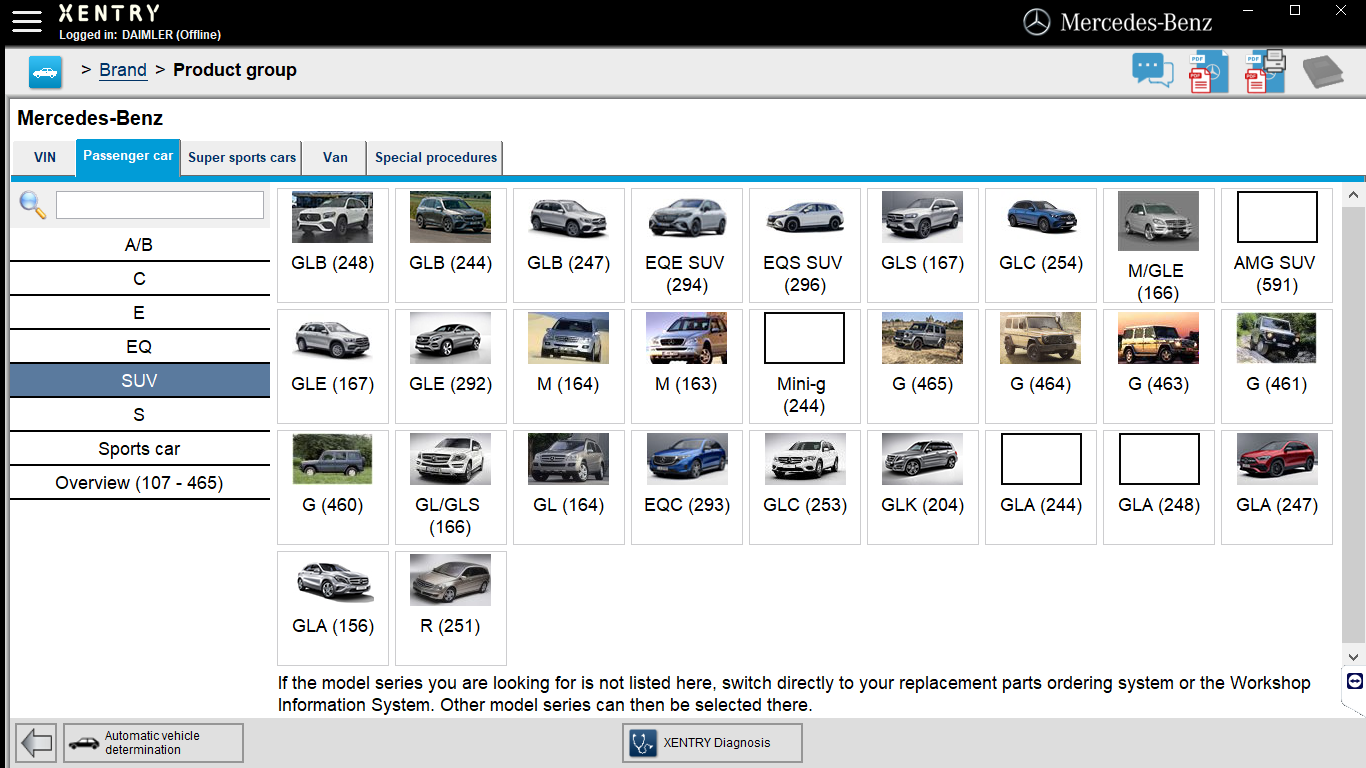1366x768 pixels.
Task: Launch XENTRY Diagnosis
Action: (x=711, y=743)
